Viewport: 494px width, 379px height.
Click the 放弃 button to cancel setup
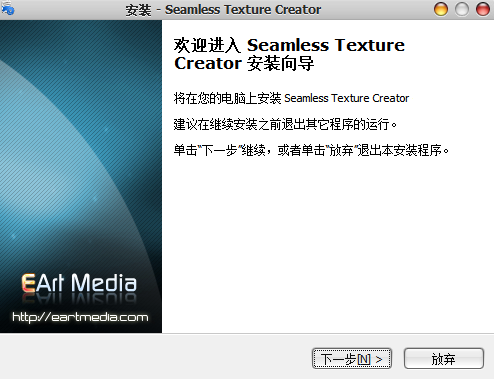[444, 359]
